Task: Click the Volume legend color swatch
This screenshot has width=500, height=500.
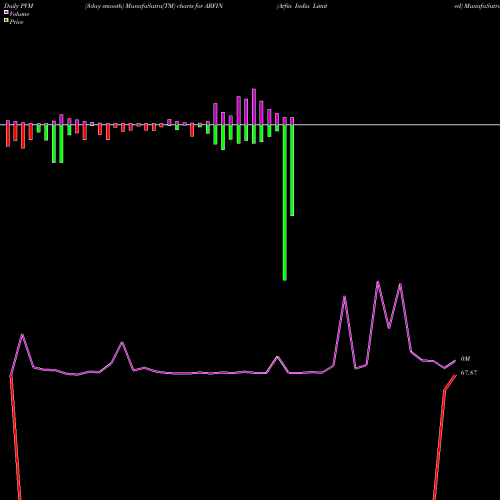Action: tap(6, 12)
